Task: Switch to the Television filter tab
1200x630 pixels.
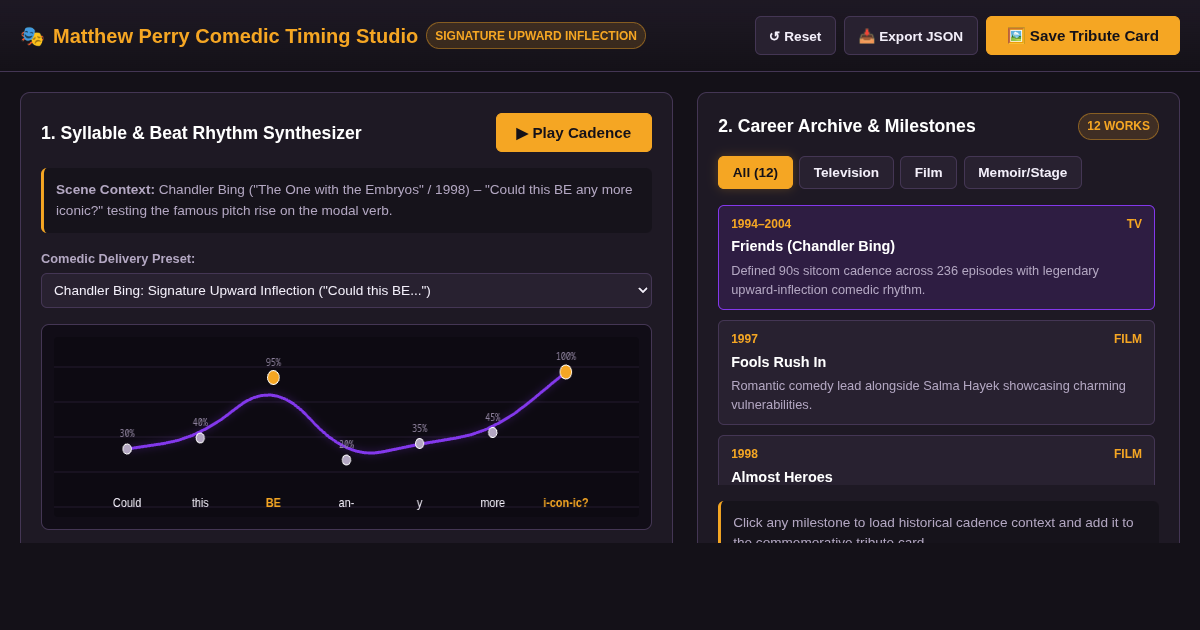Action: (x=846, y=172)
